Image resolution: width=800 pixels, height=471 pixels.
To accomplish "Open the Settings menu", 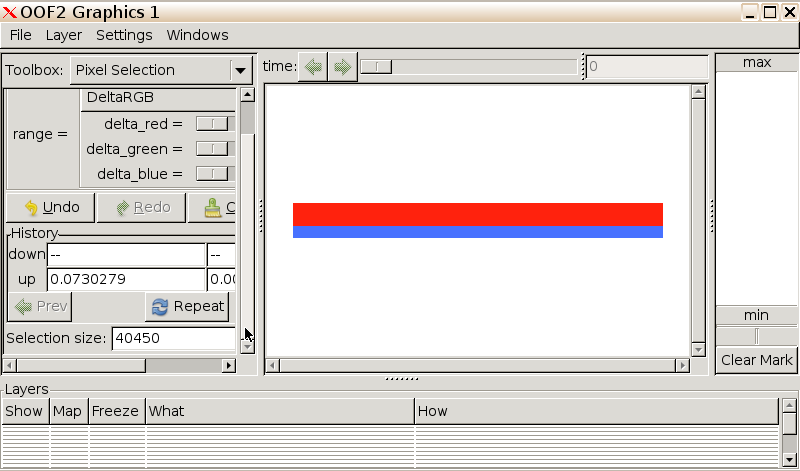I will click(124, 35).
